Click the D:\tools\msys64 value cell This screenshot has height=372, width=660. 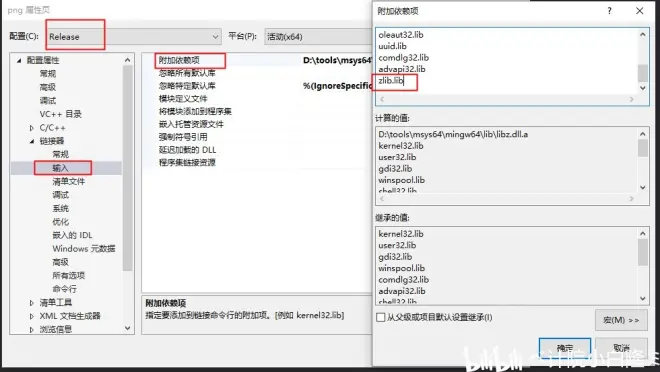pos(337,61)
